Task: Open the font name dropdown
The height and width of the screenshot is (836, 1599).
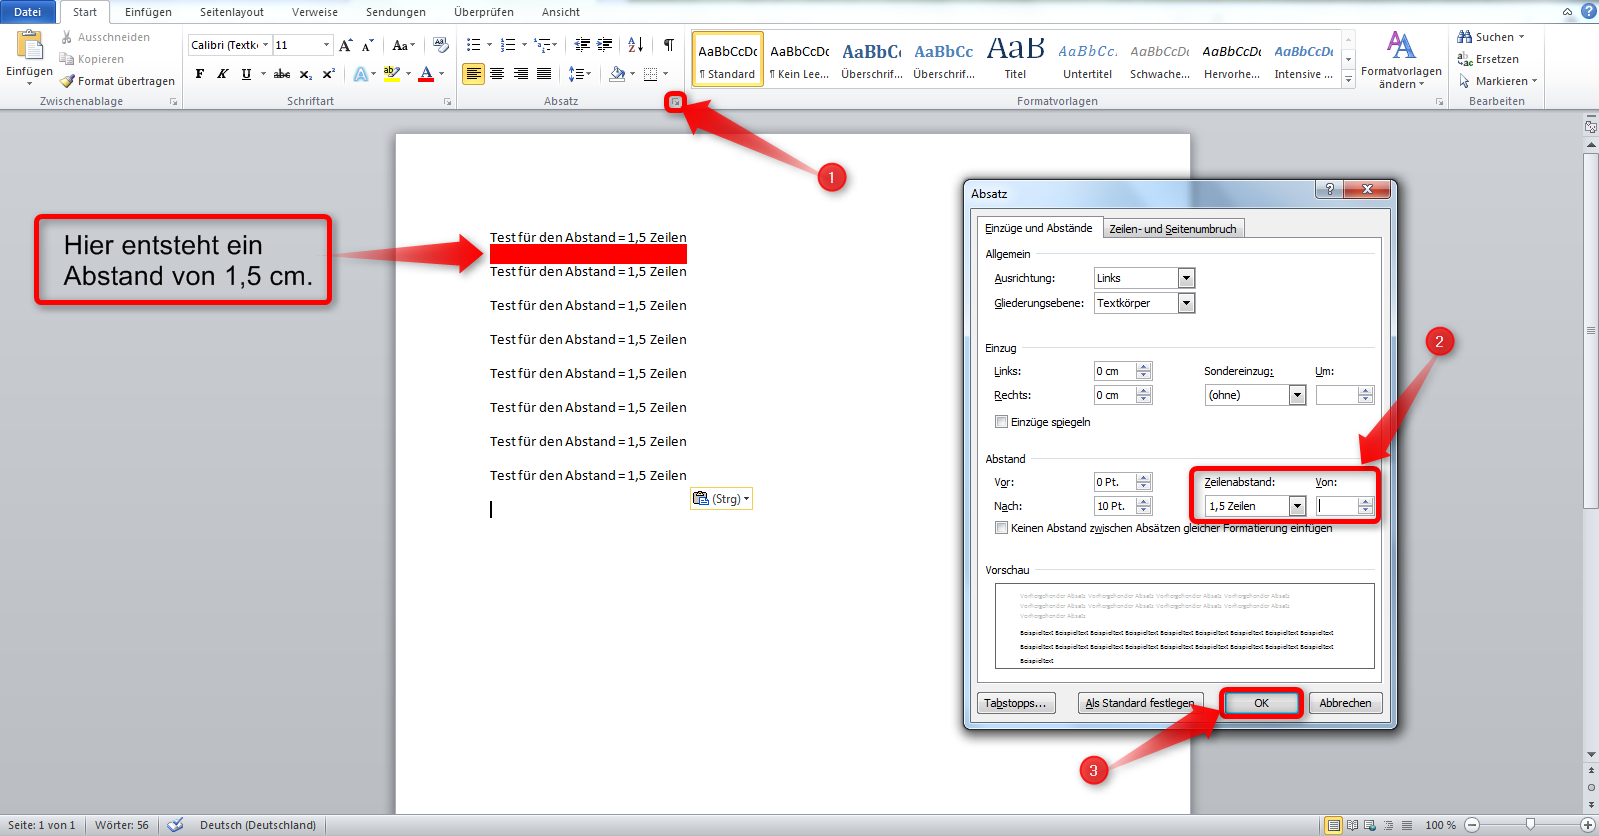Action: [266, 45]
